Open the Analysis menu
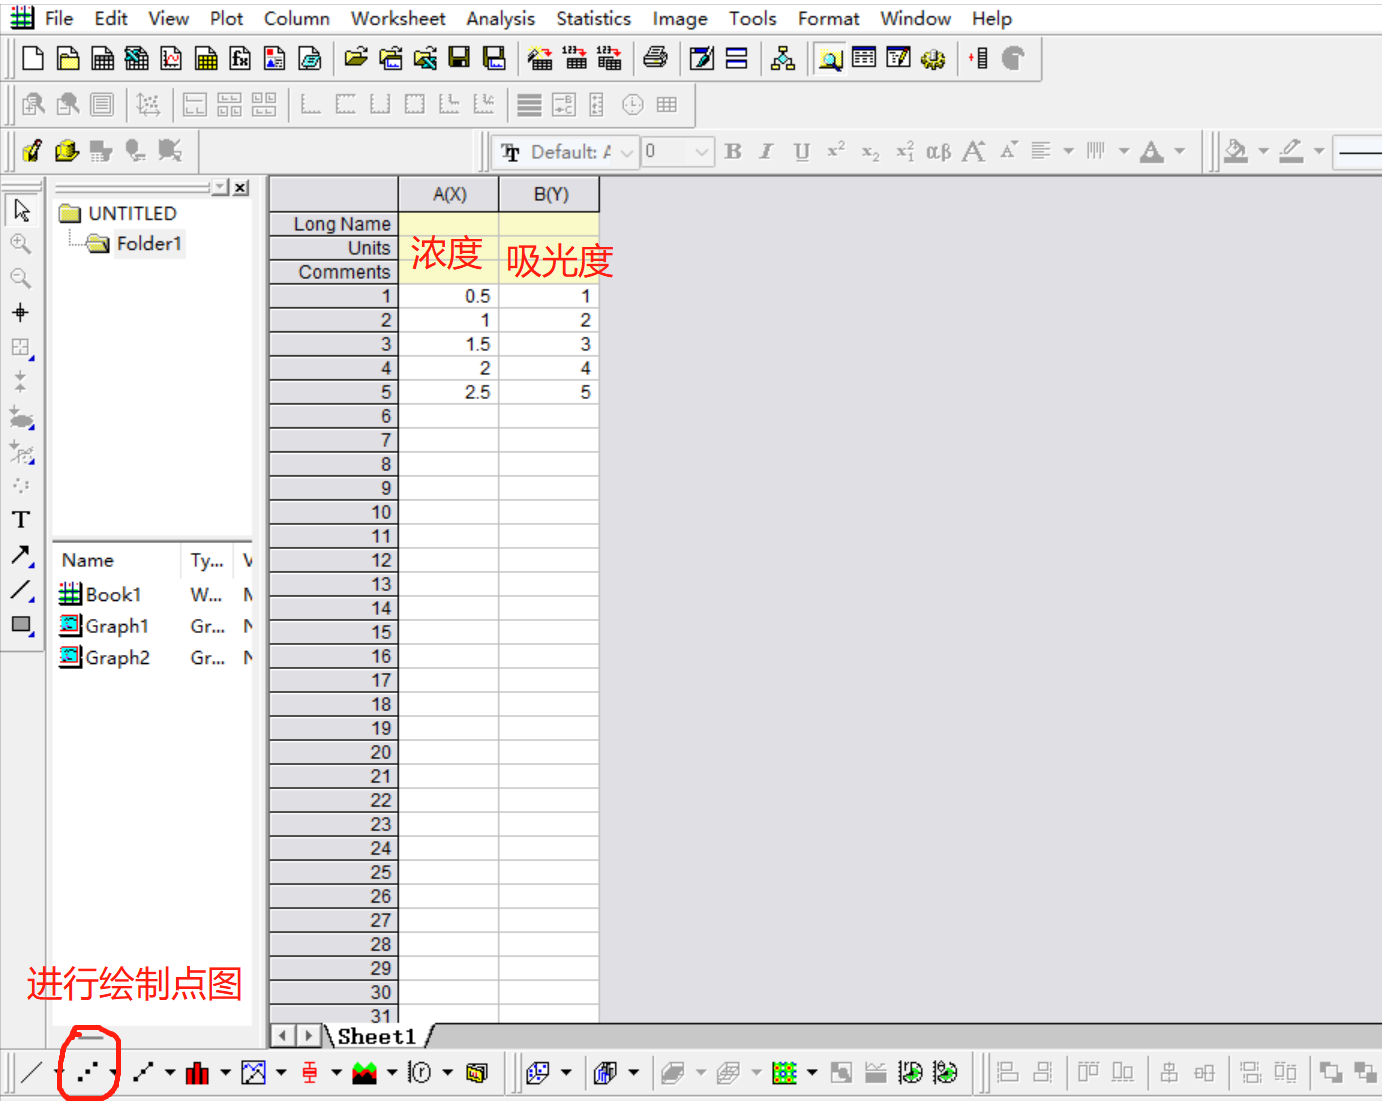The image size is (1382, 1101). click(x=500, y=19)
